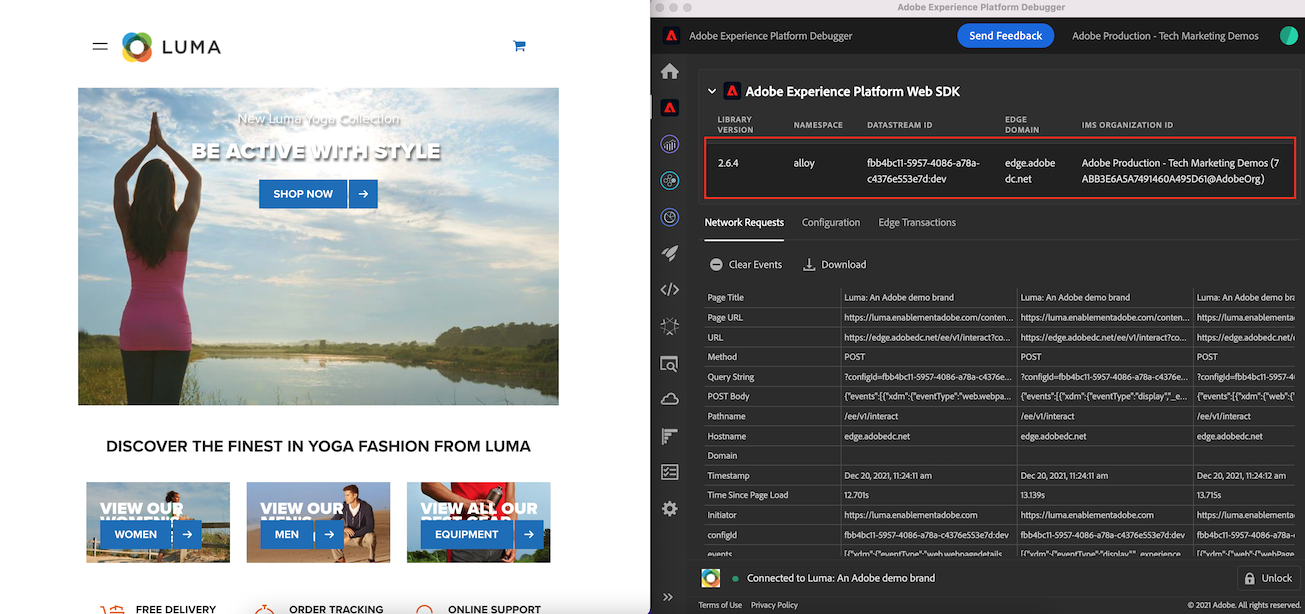Open the code brackets icon in sidebar
The image size is (1305, 614).
(670, 290)
